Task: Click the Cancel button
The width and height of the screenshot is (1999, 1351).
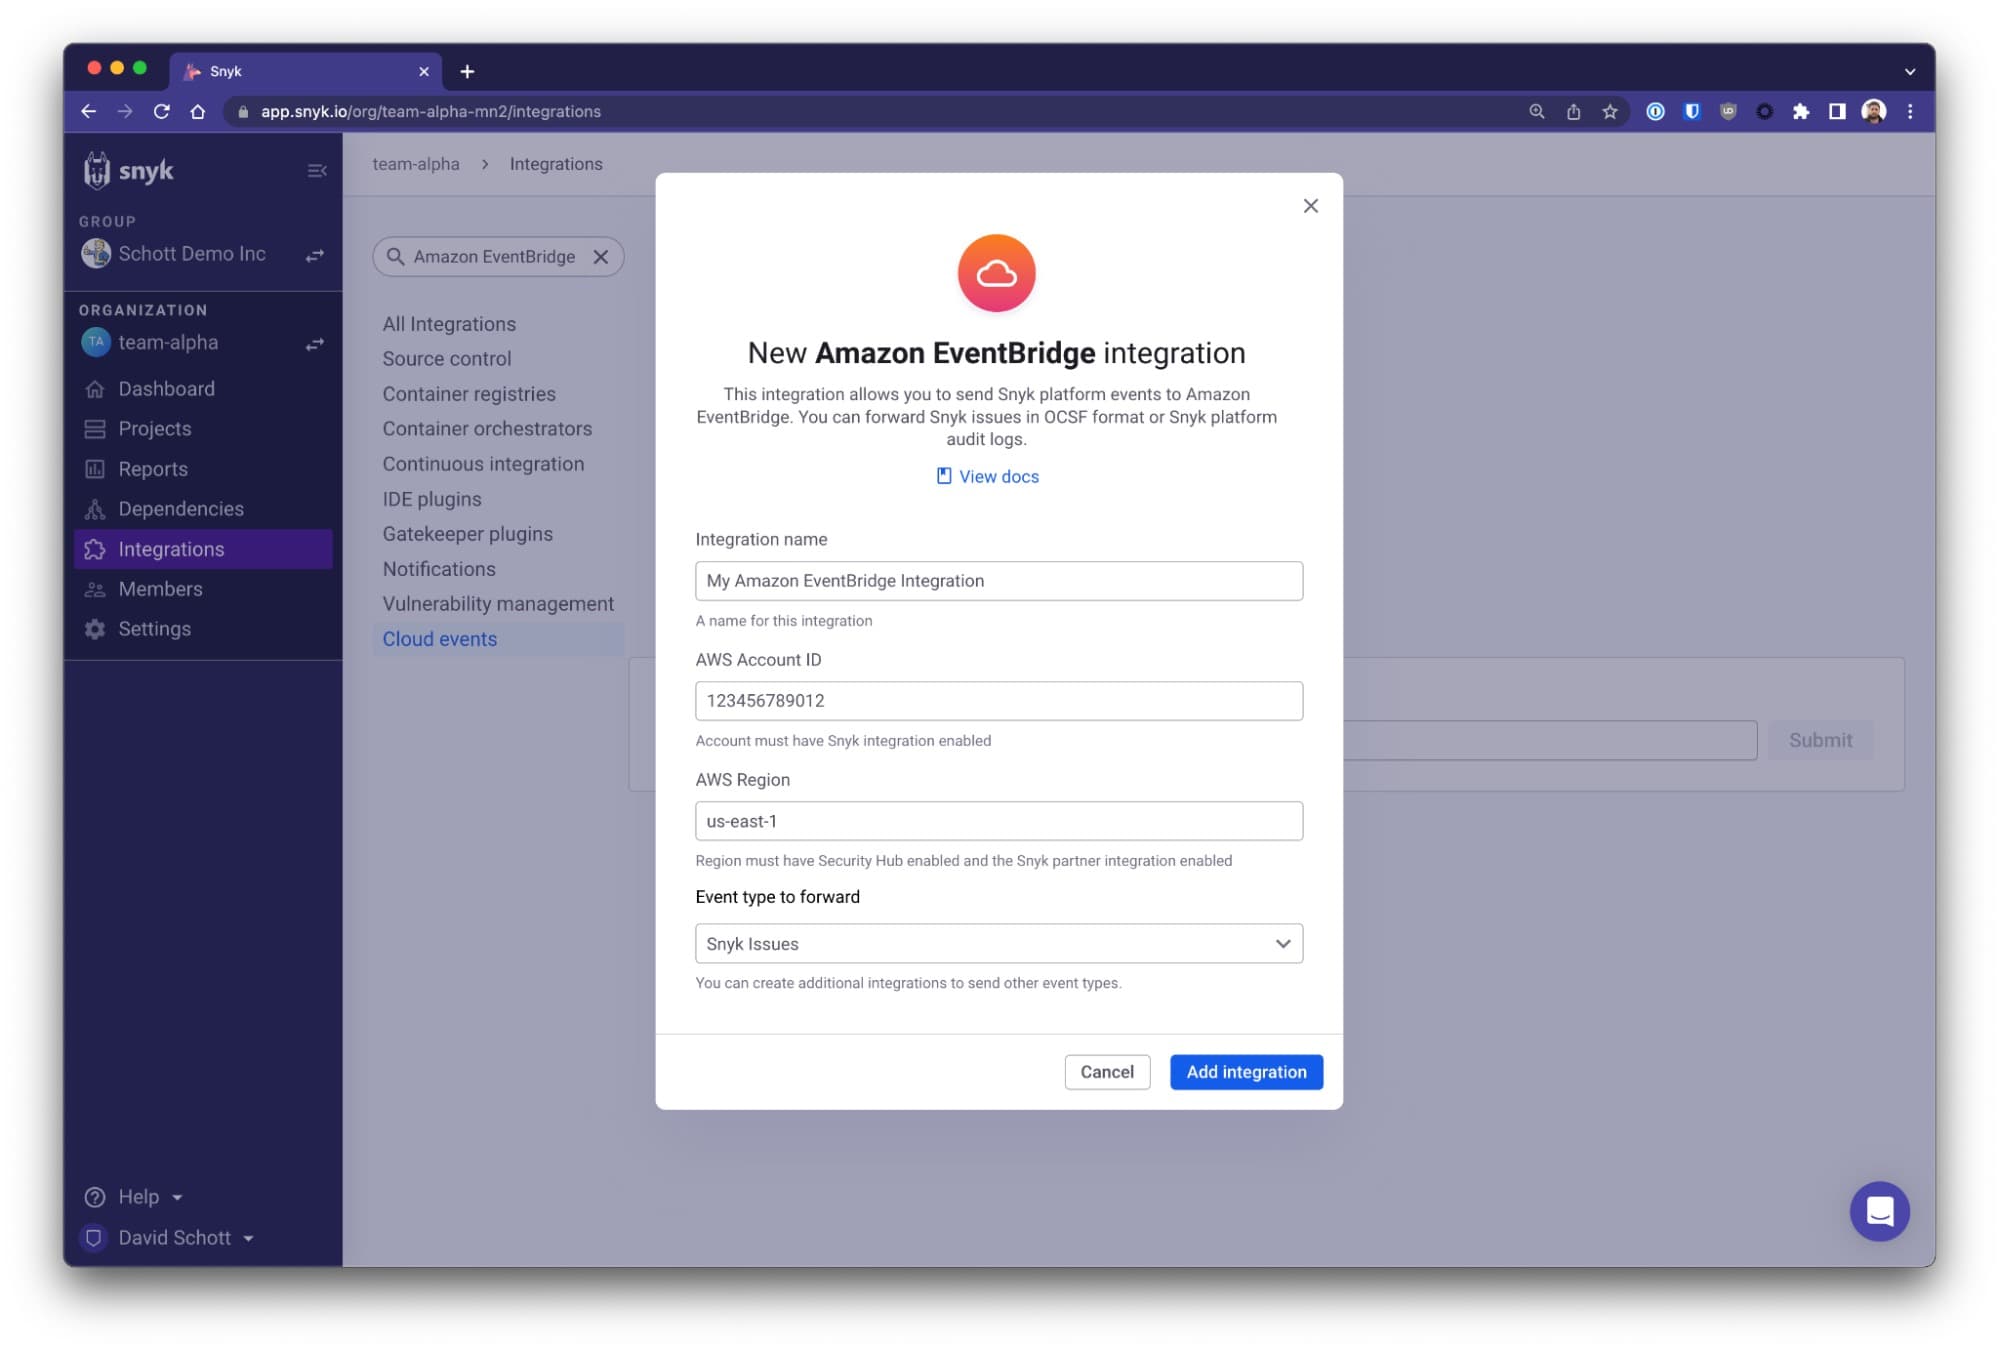Action: (x=1107, y=1071)
